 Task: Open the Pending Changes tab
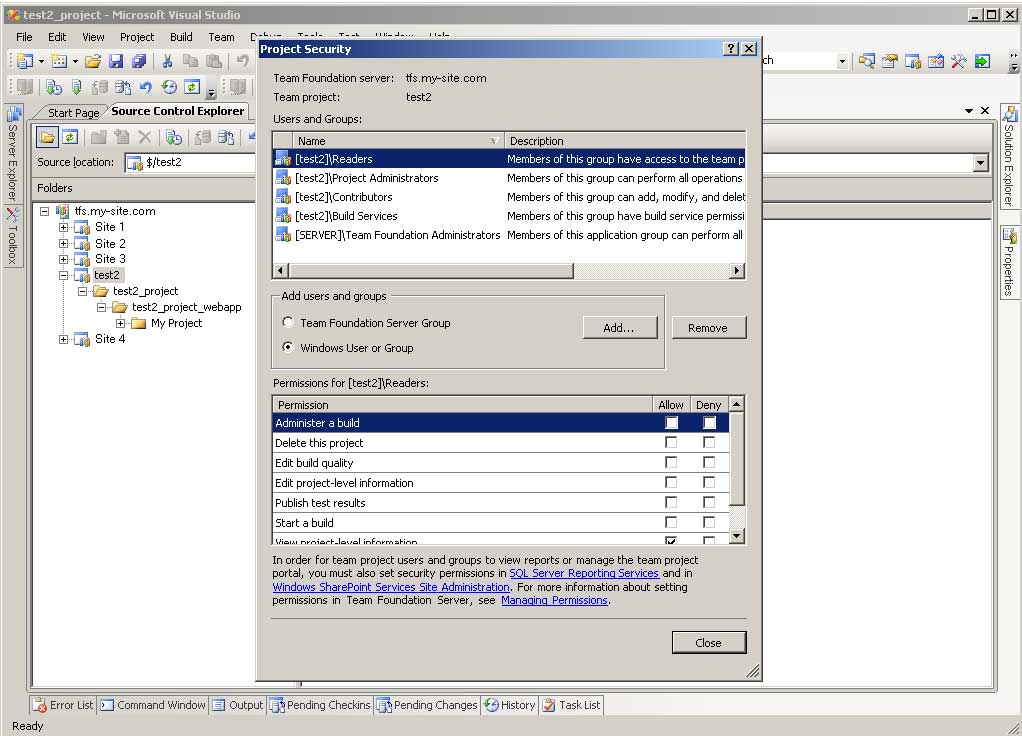[428, 705]
